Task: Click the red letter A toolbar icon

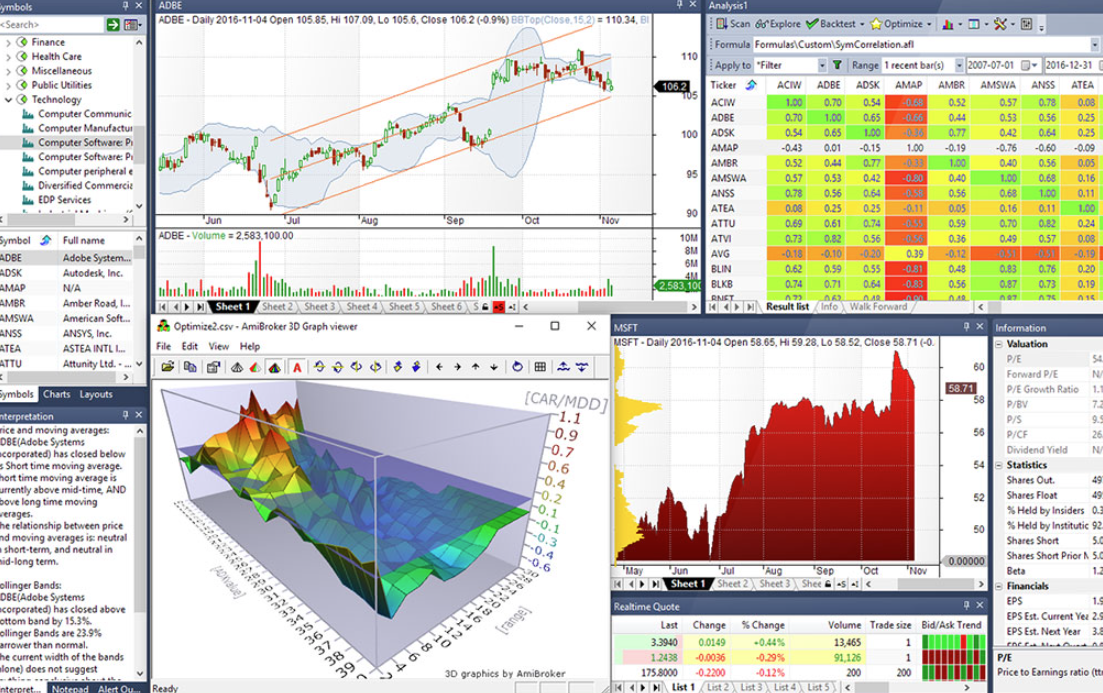Action: (x=297, y=367)
